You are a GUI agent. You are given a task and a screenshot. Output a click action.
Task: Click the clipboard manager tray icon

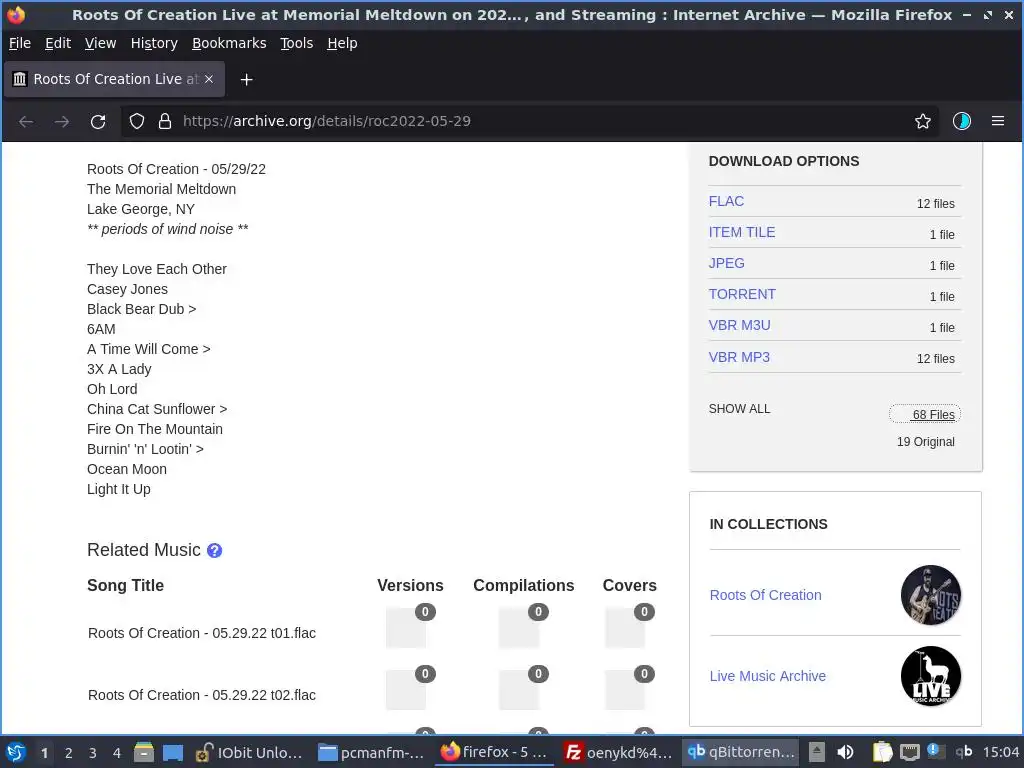(x=882, y=752)
